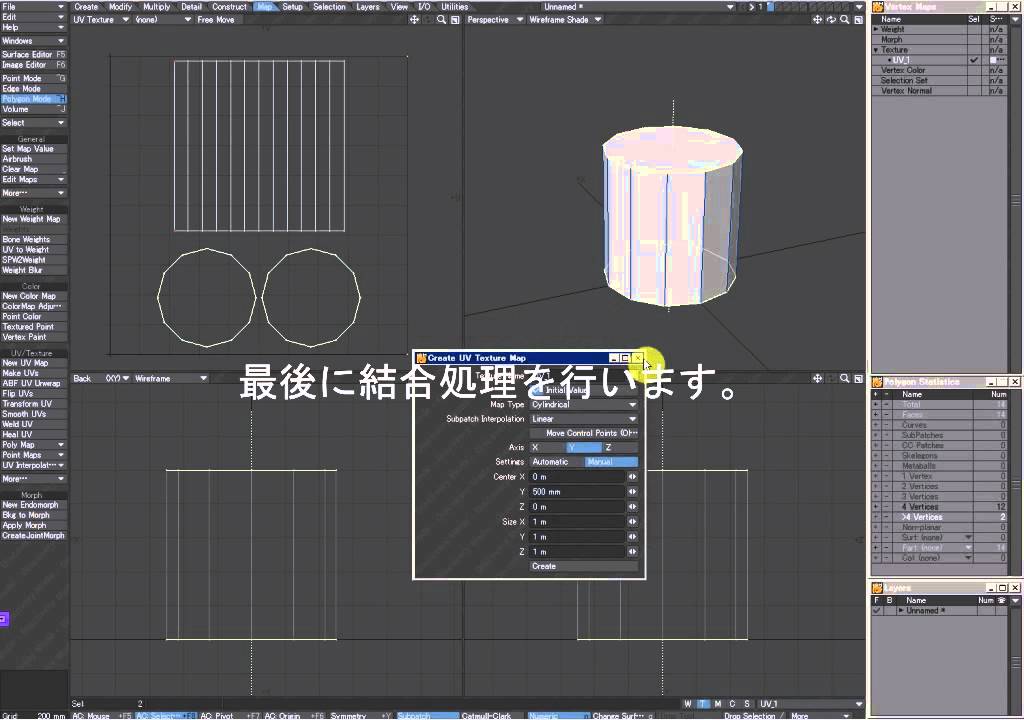Open the Wireframe Shade rendering dropdown
The height and width of the screenshot is (720, 1024).
[x=565, y=20]
